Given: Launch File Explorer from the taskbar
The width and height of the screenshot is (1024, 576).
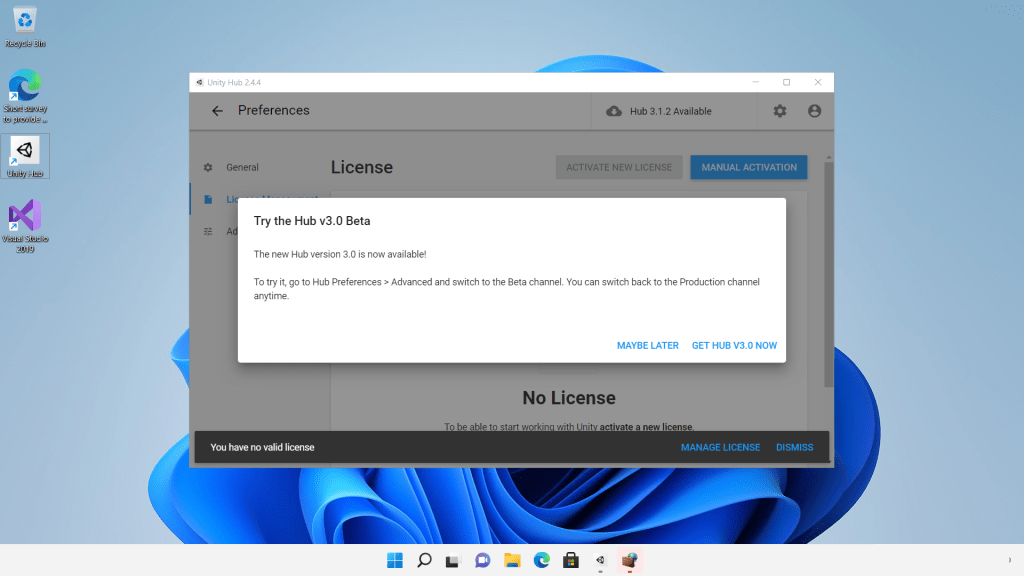Looking at the screenshot, I should tap(512, 561).
